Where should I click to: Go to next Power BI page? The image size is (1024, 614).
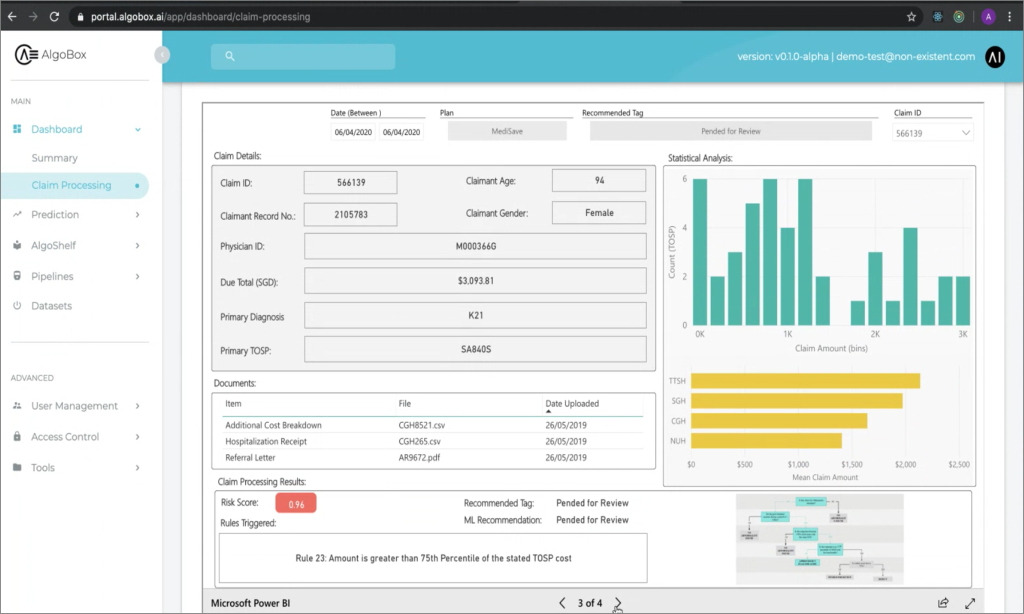(x=618, y=603)
